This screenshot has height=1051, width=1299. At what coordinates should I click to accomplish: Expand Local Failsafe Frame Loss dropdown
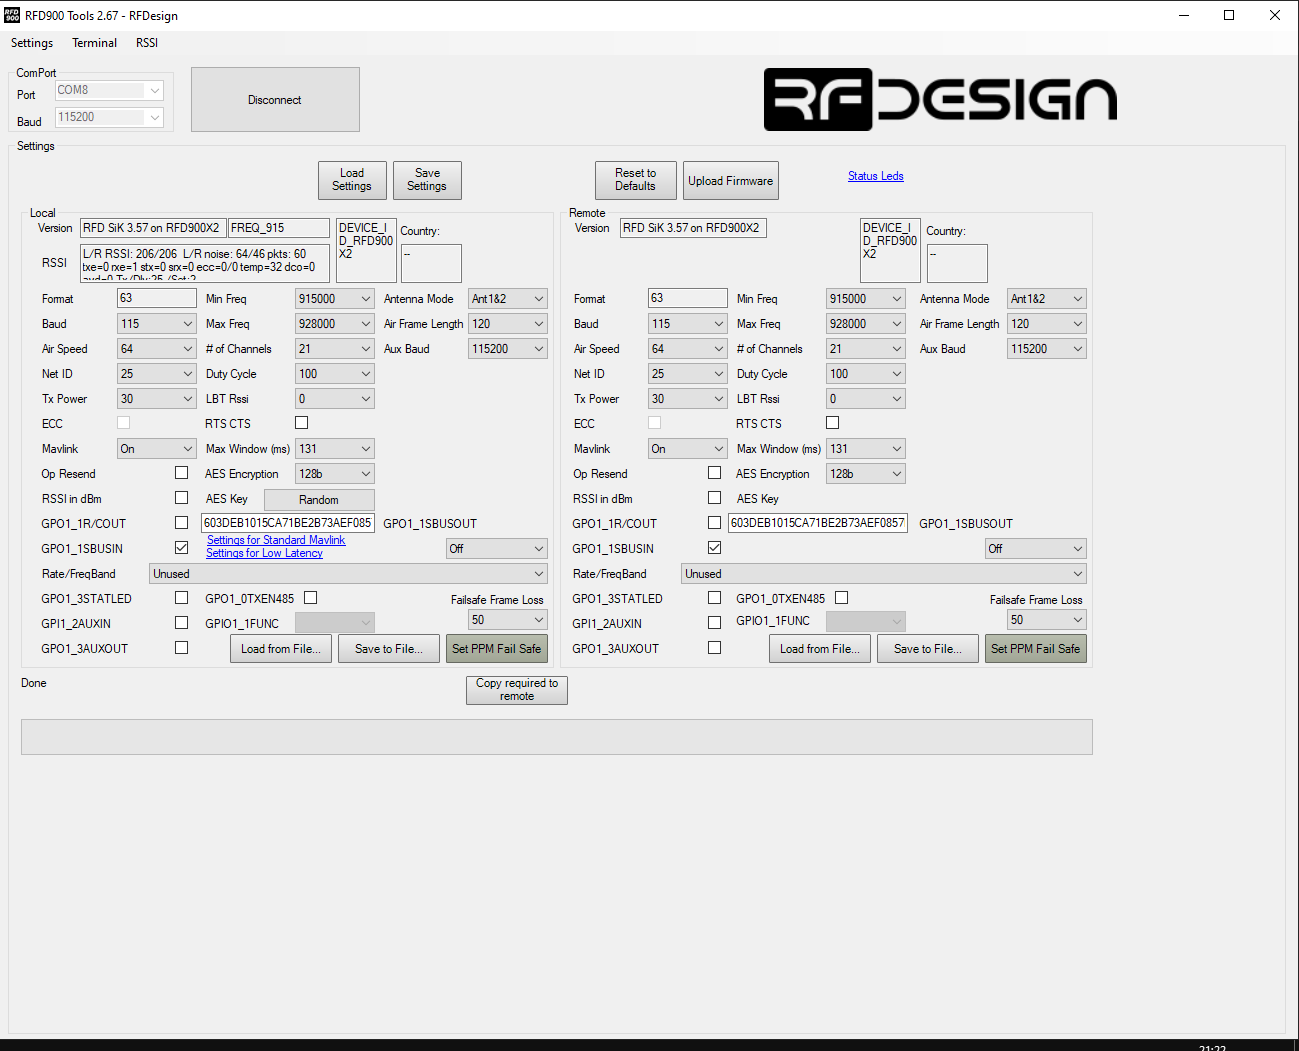[x=508, y=620]
